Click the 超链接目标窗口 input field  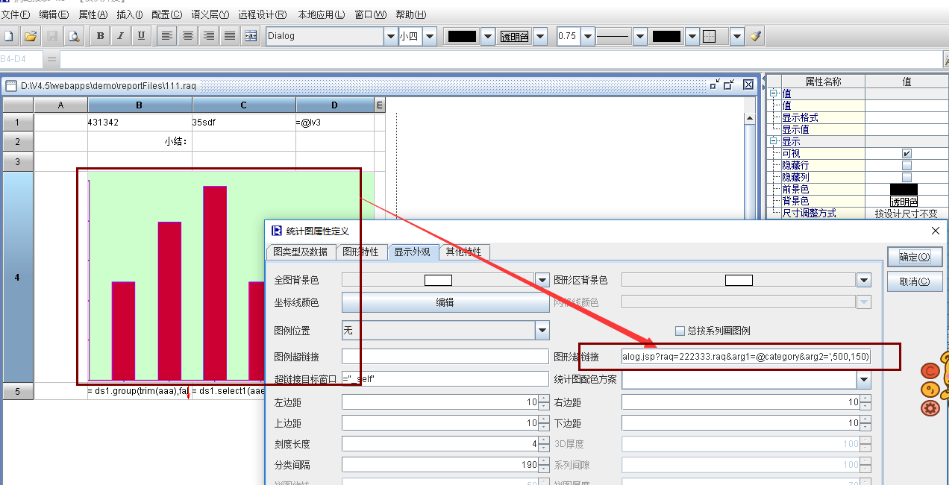pos(445,379)
